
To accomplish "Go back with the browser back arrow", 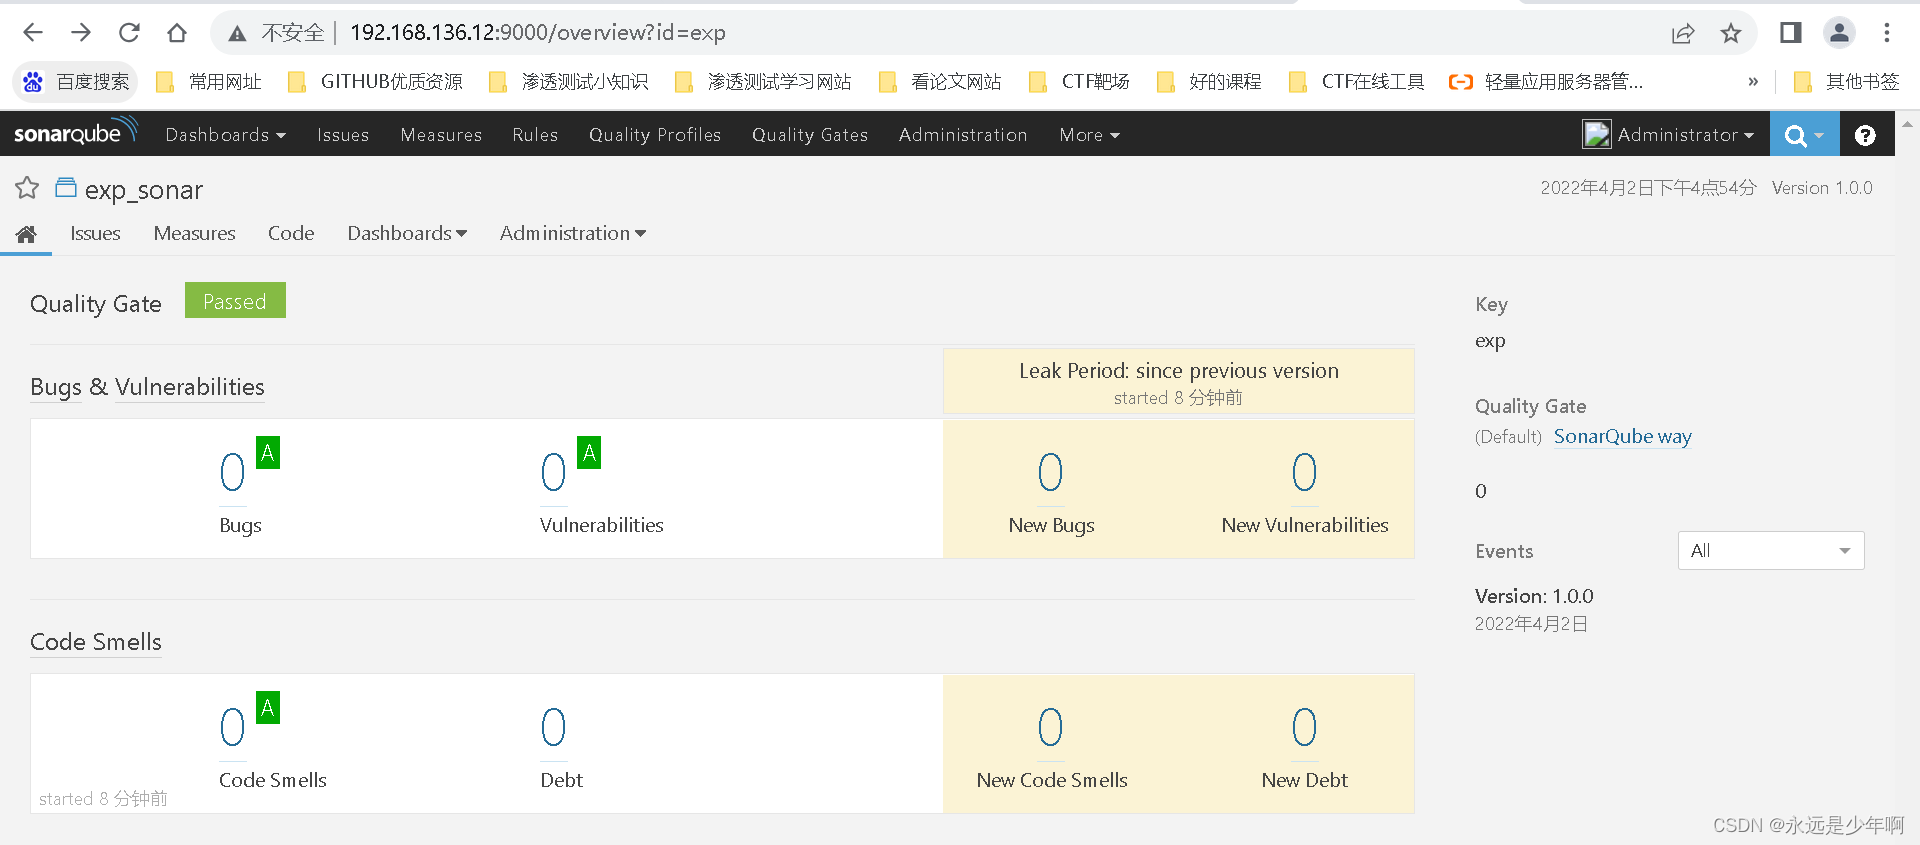I will click(33, 33).
